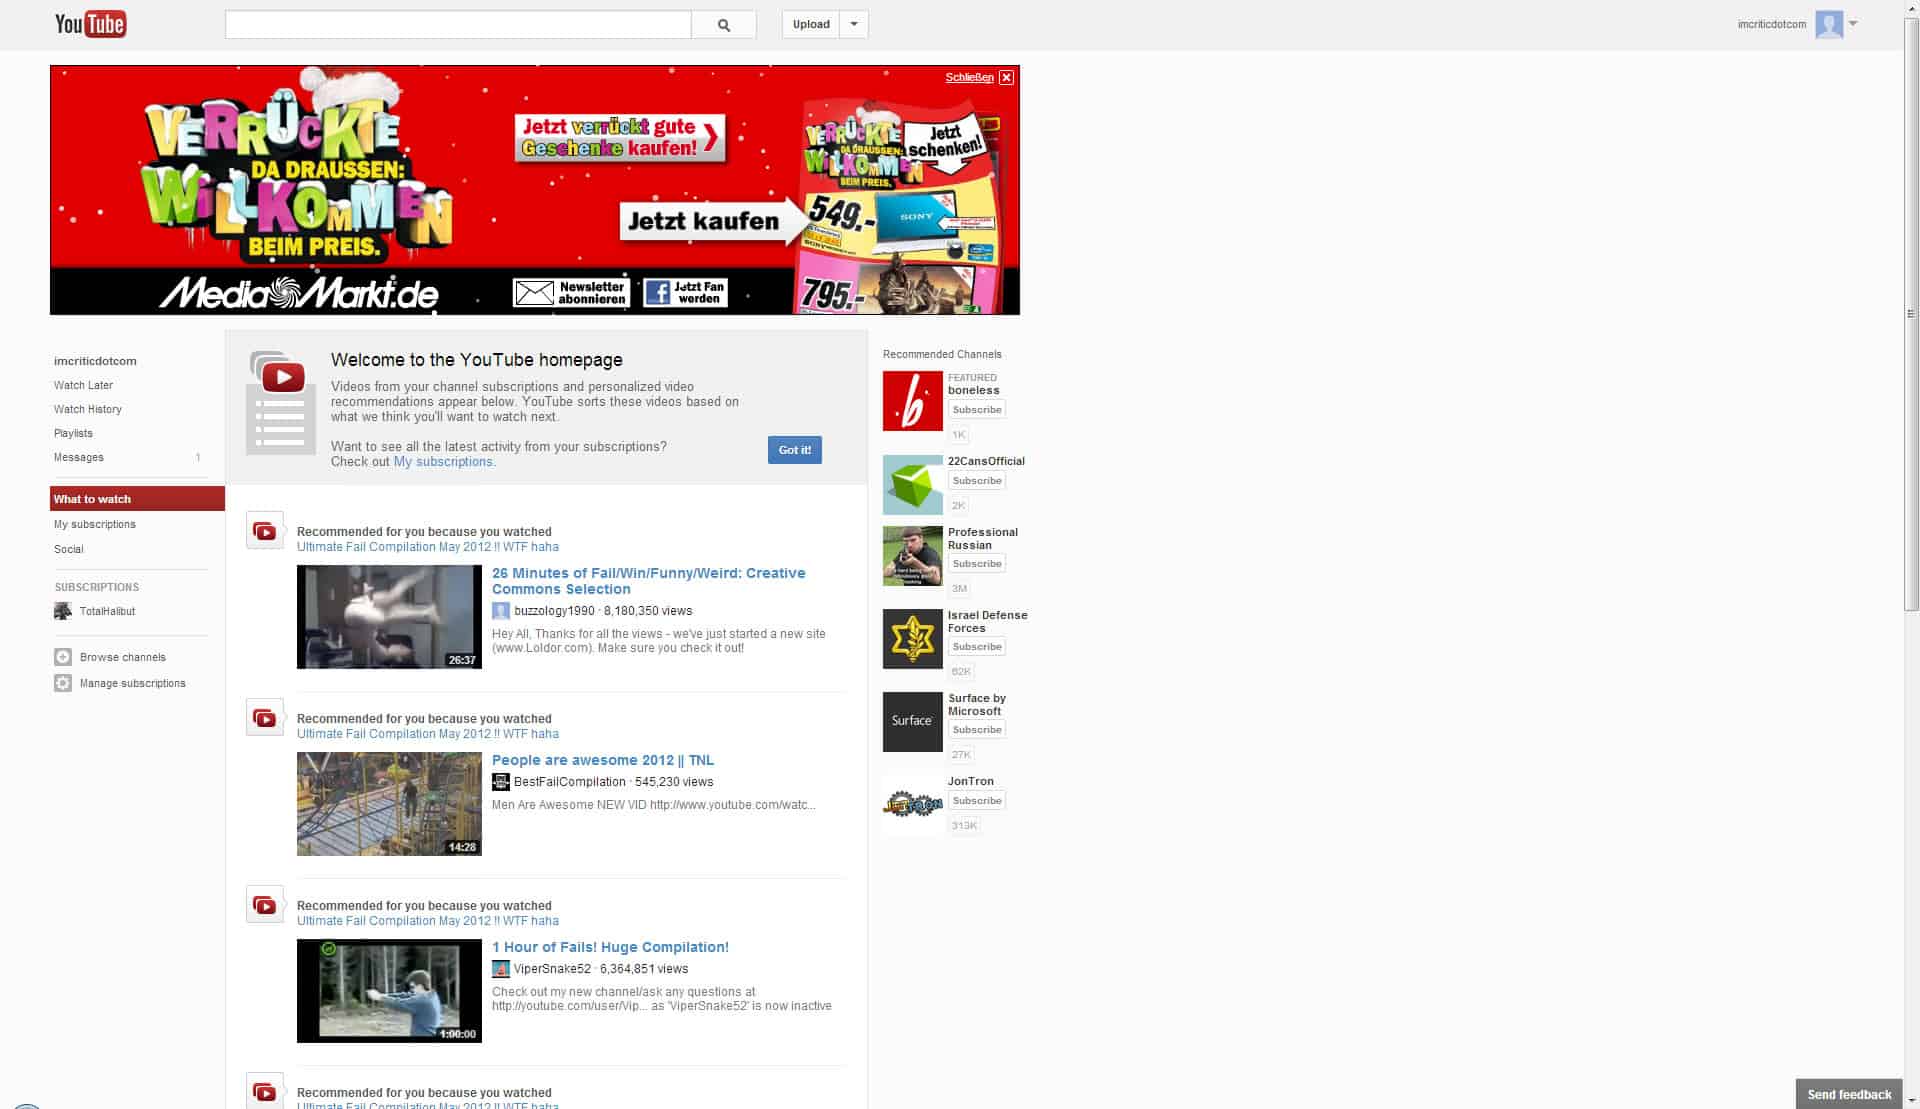Click recommendation icon above People are awesome
This screenshot has height=1109, width=1920.
265,718
